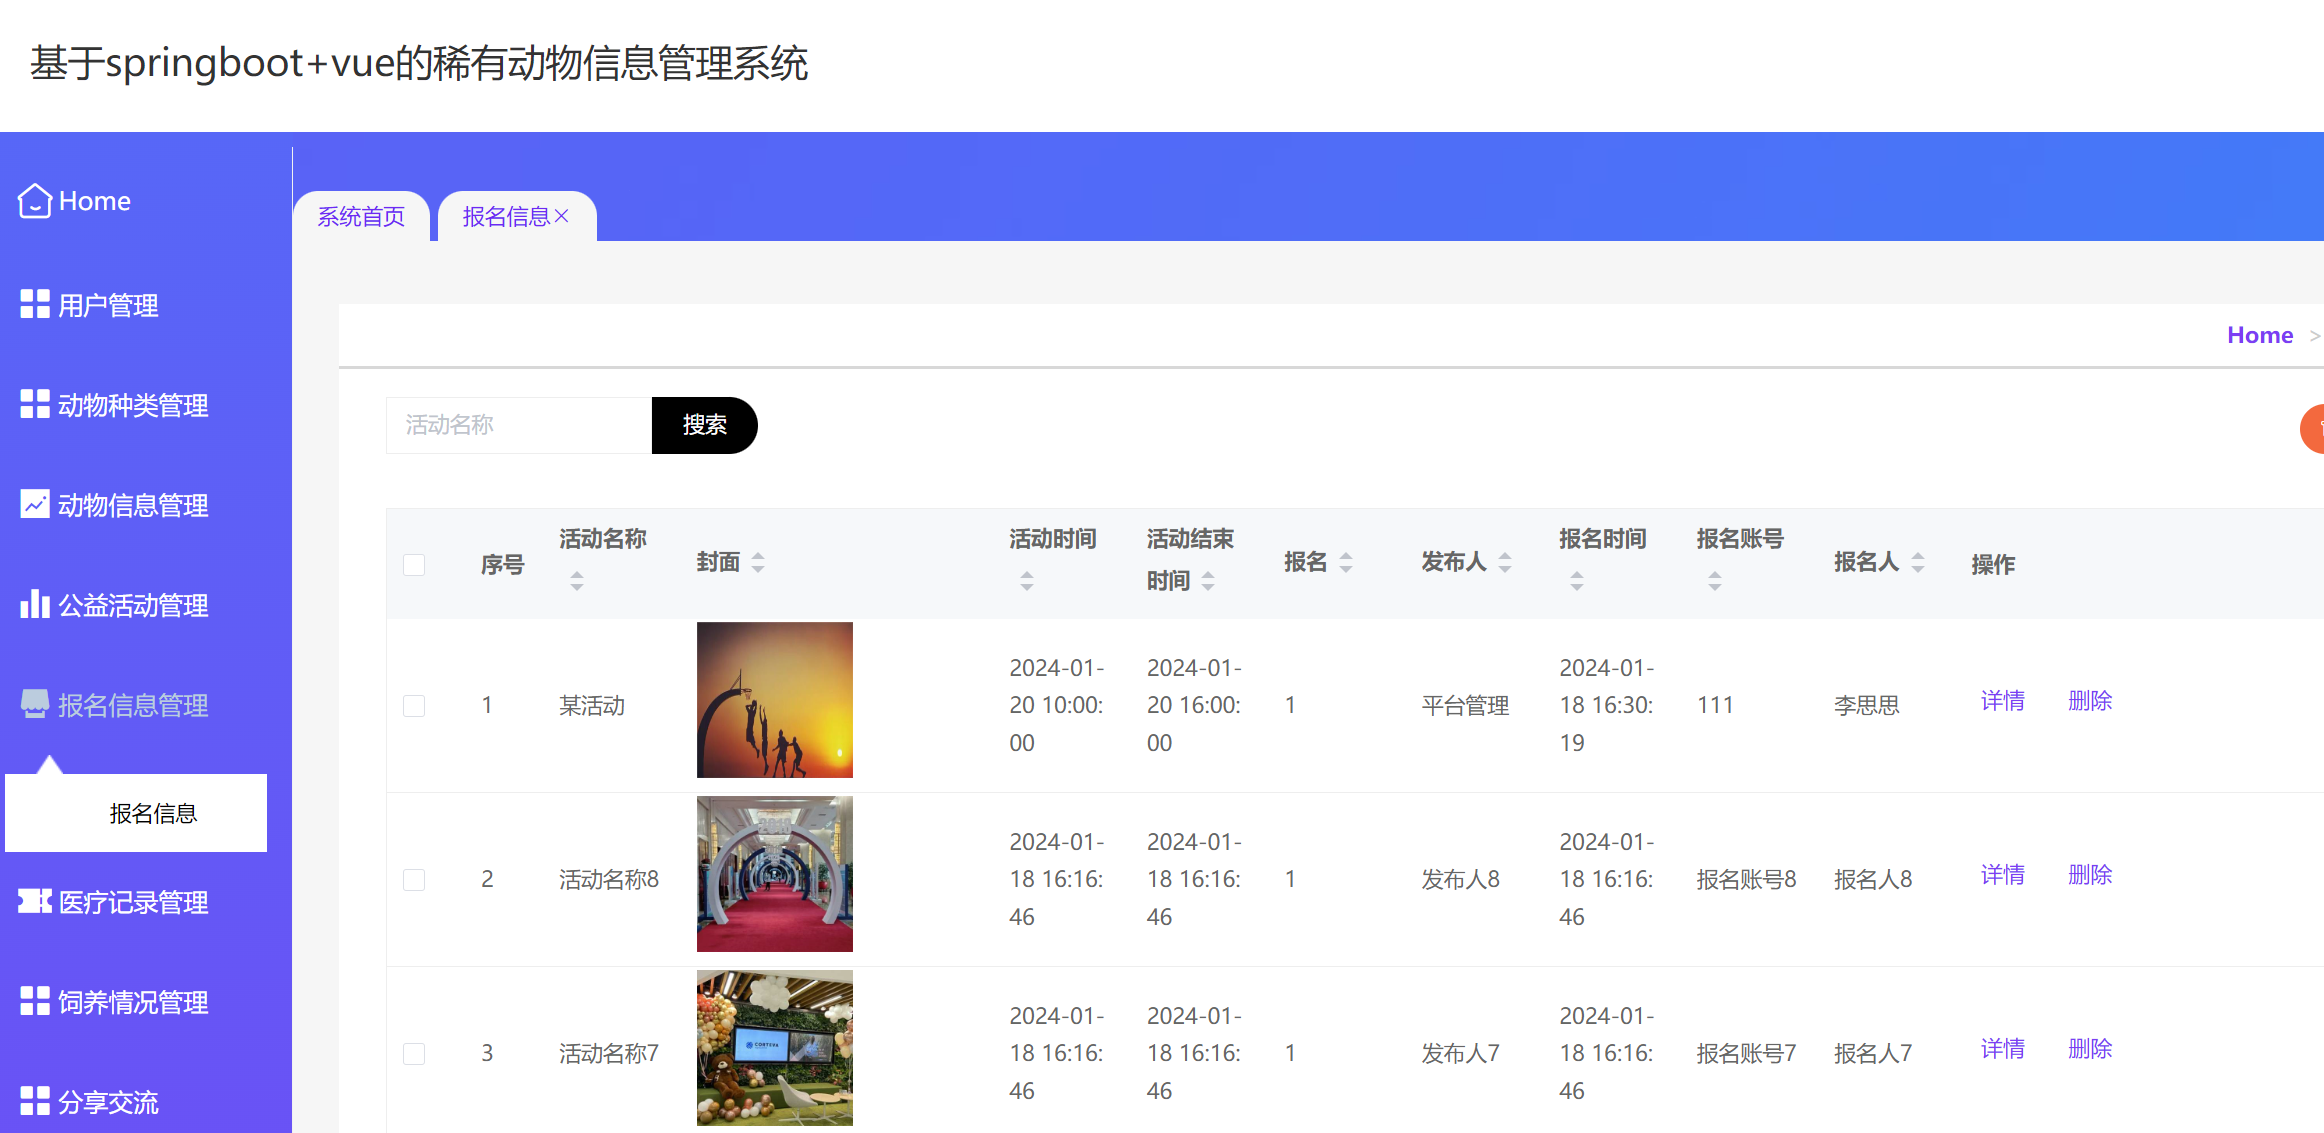2324x1133 pixels.
Task: Close the 报名信息 tab
Action: click(x=562, y=215)
